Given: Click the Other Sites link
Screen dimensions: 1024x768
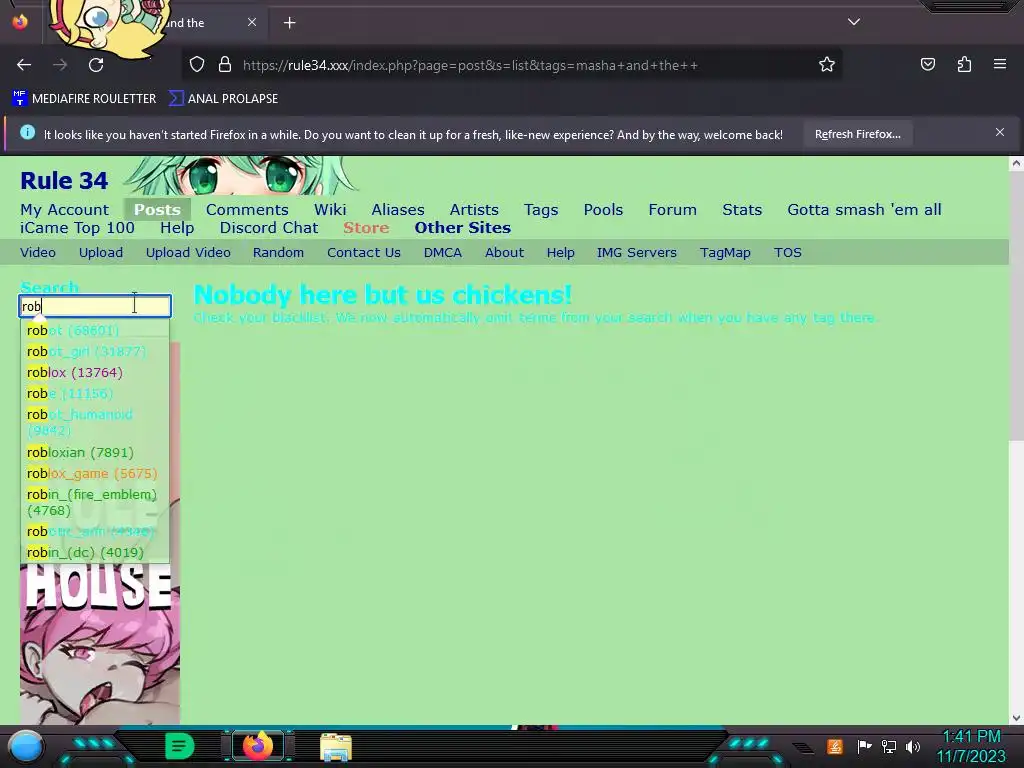Looking at the screenshot, I should [462, 228].
